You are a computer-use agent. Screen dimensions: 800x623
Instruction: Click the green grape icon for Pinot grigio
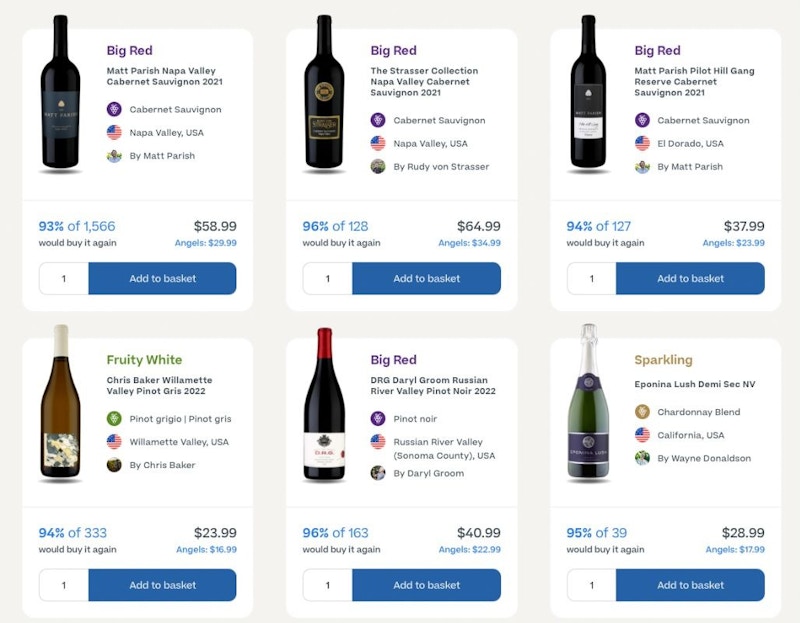[x=114, y=419]
